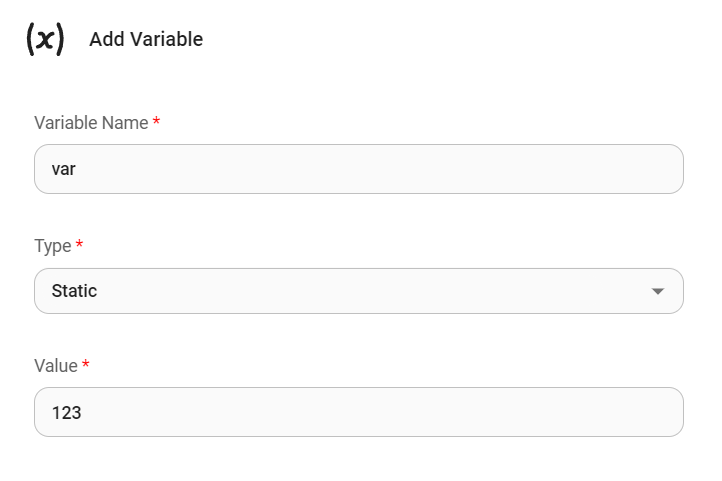722x481 pixels.
Task: Click the italic x inside the parentheses icon
Action: 45,39
